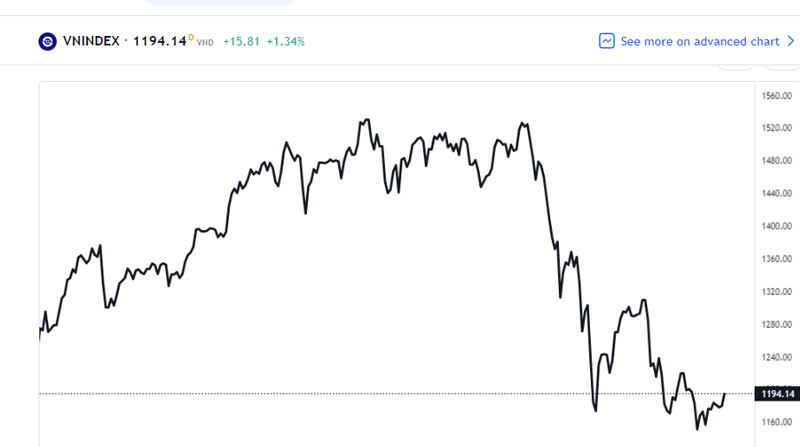Click the 1360.00 price axis label
The image size is (800, 447).
tap(777, 259)
